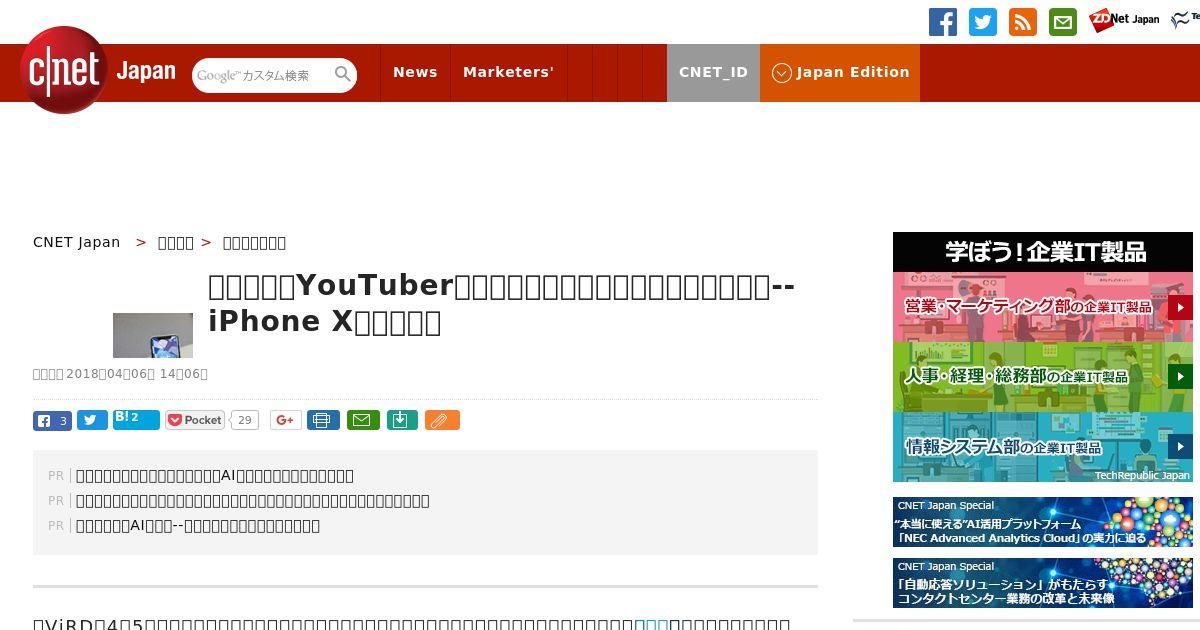
Task: Open the 人事・経理・総務部 products banner
Action: coord(1043,377)
